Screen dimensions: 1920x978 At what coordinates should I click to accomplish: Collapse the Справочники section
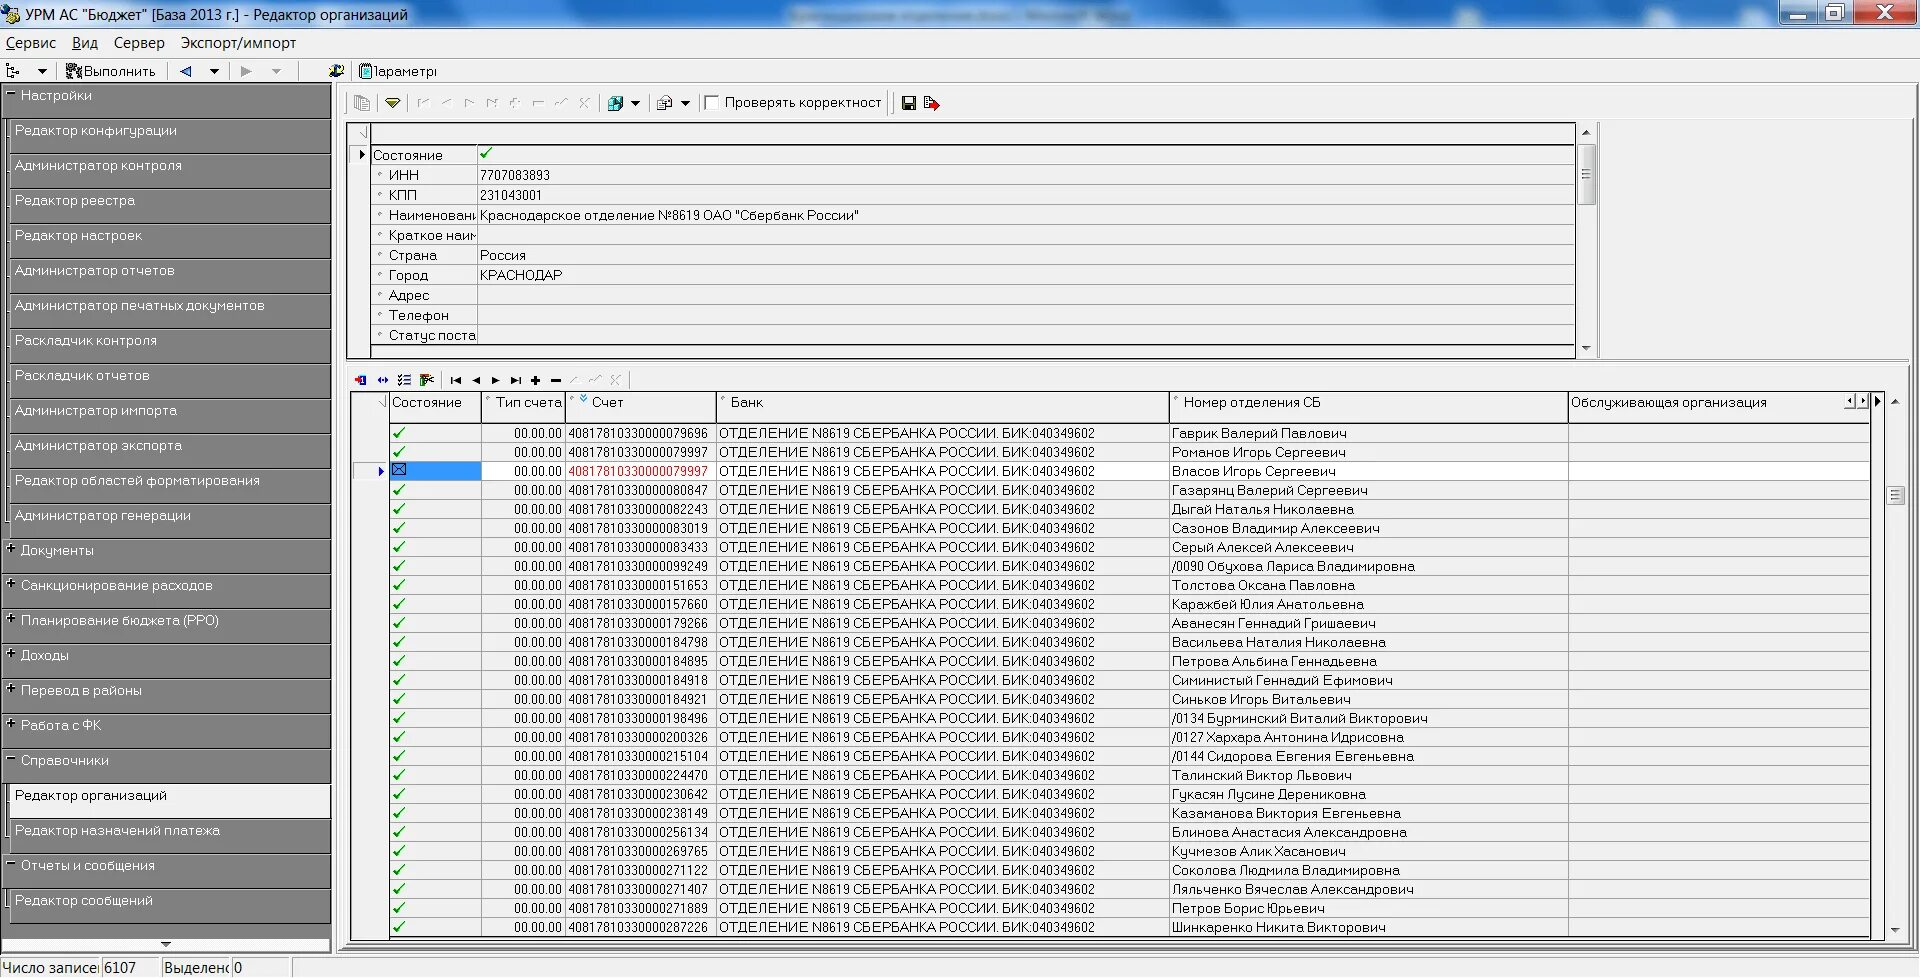(11, 759)
